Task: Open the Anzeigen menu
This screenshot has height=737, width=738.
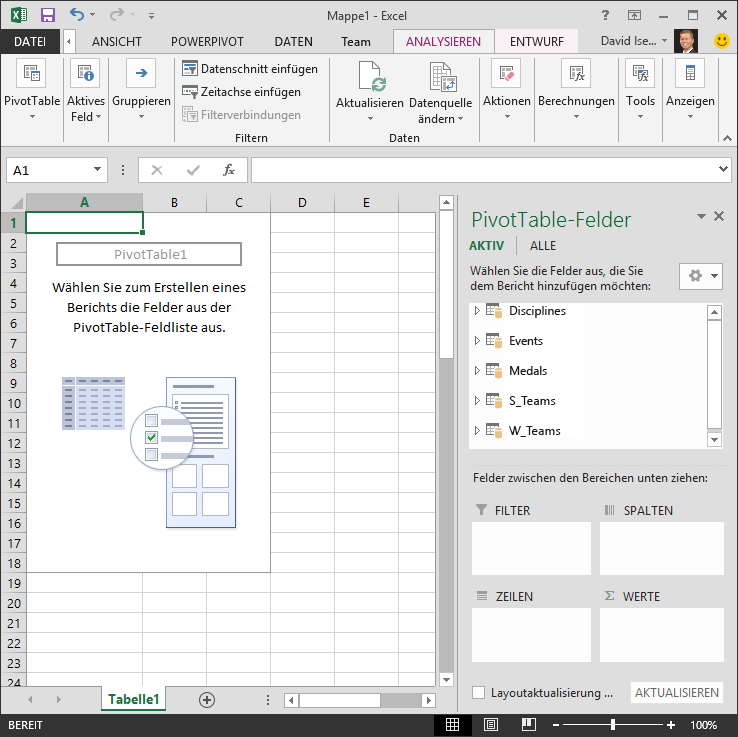Action: pos(690,89)
